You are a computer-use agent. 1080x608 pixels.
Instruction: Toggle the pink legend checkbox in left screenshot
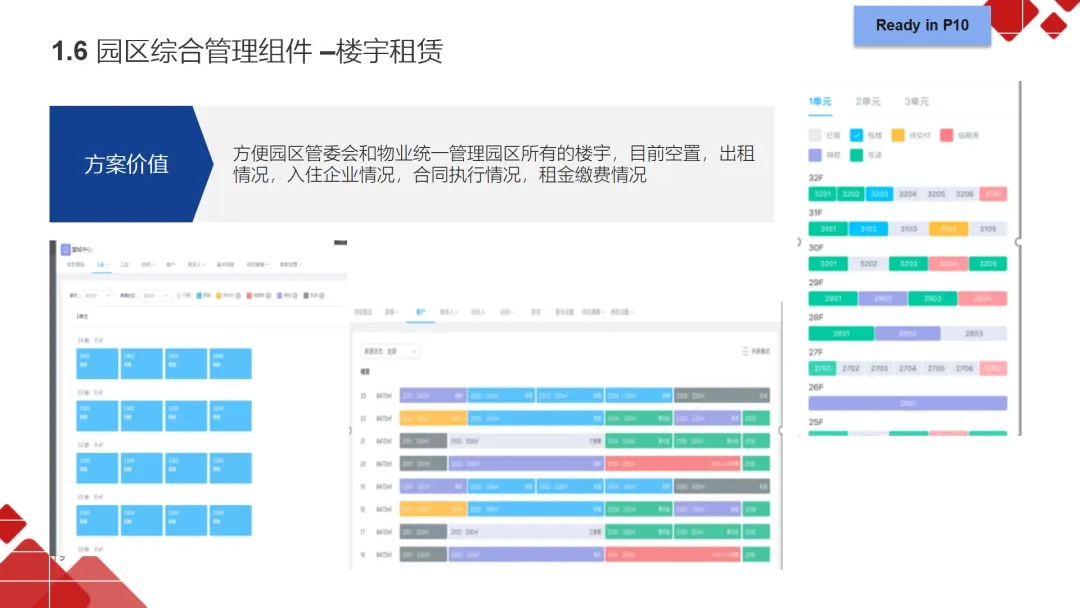[249, 295]
